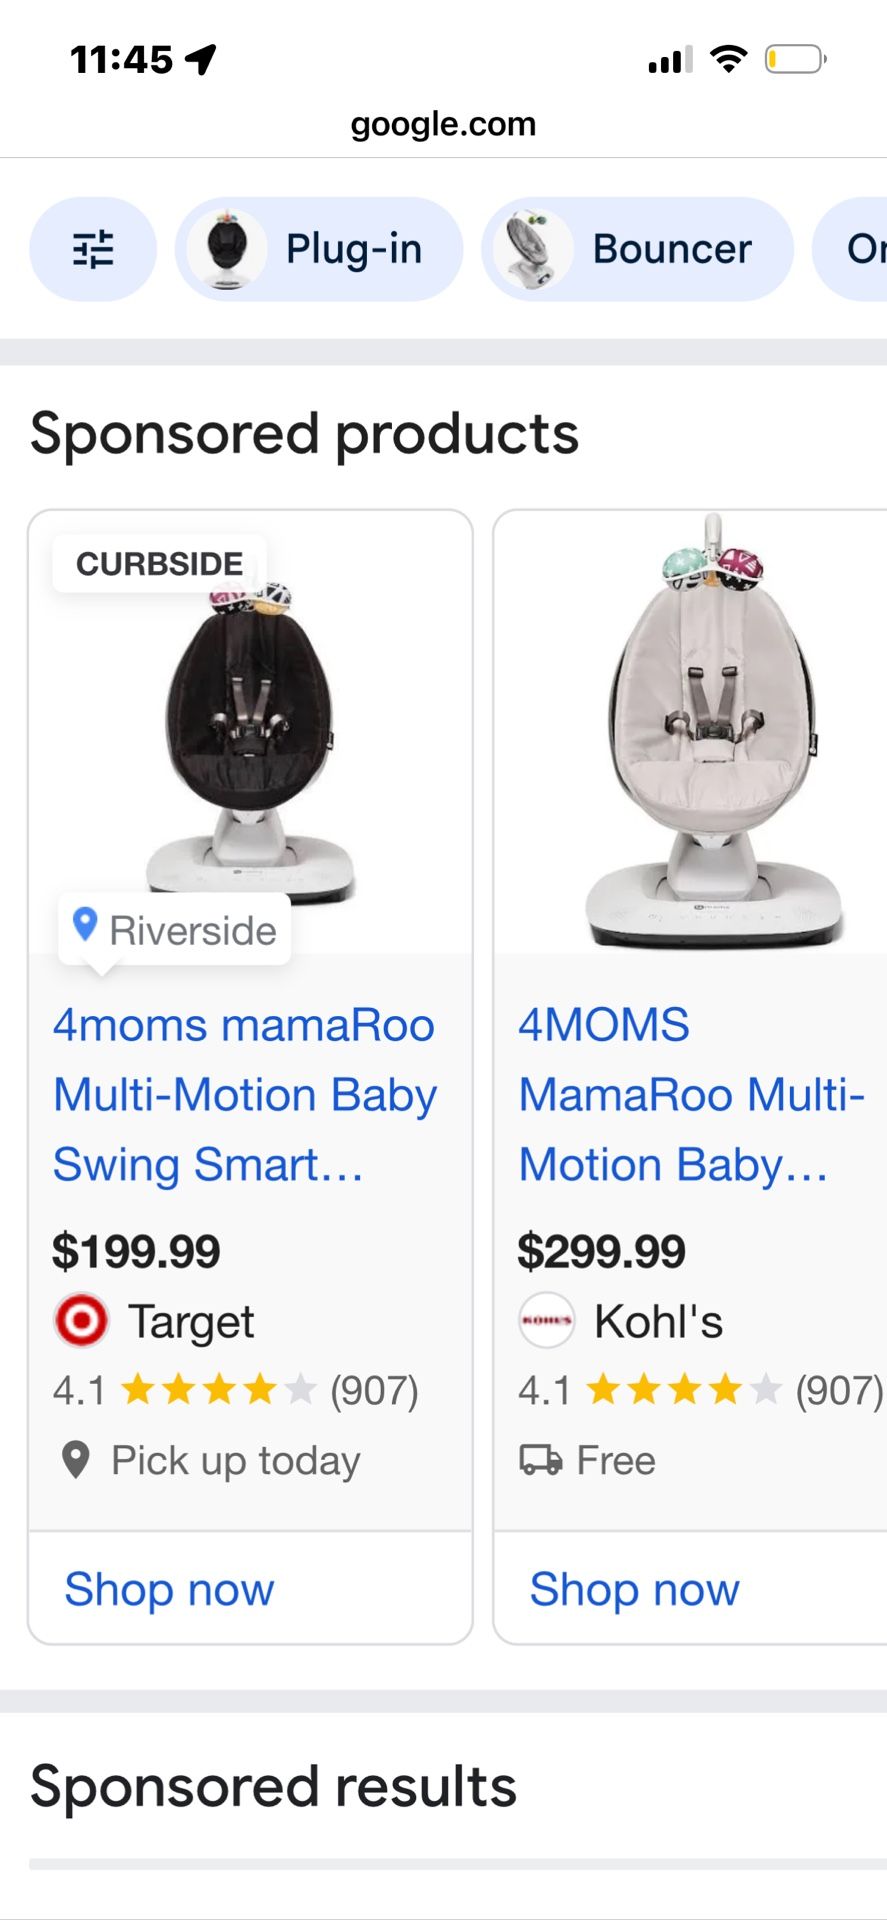Tap "Shop now" under the Target listing
The height and width of the screenshot is (1920, 887).
click(168, 1589)
